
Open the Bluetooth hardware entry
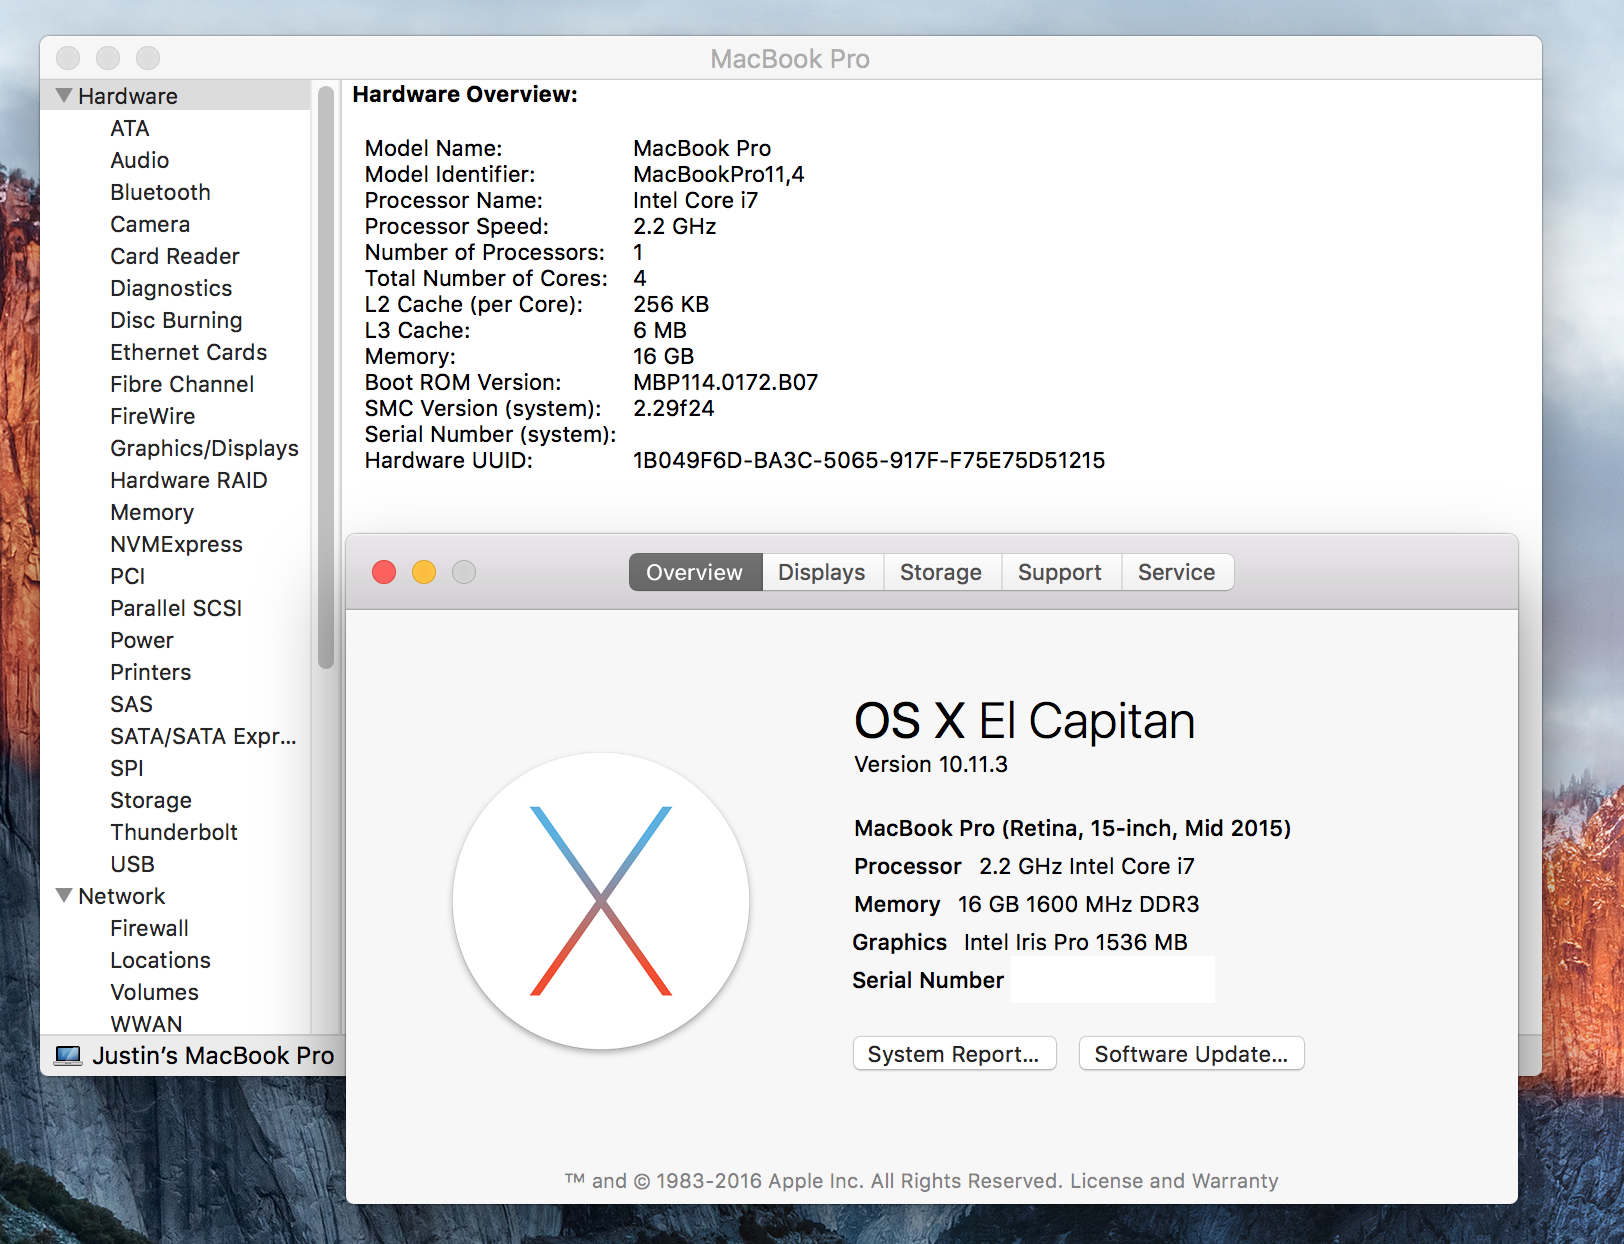(x=160, y=192)
